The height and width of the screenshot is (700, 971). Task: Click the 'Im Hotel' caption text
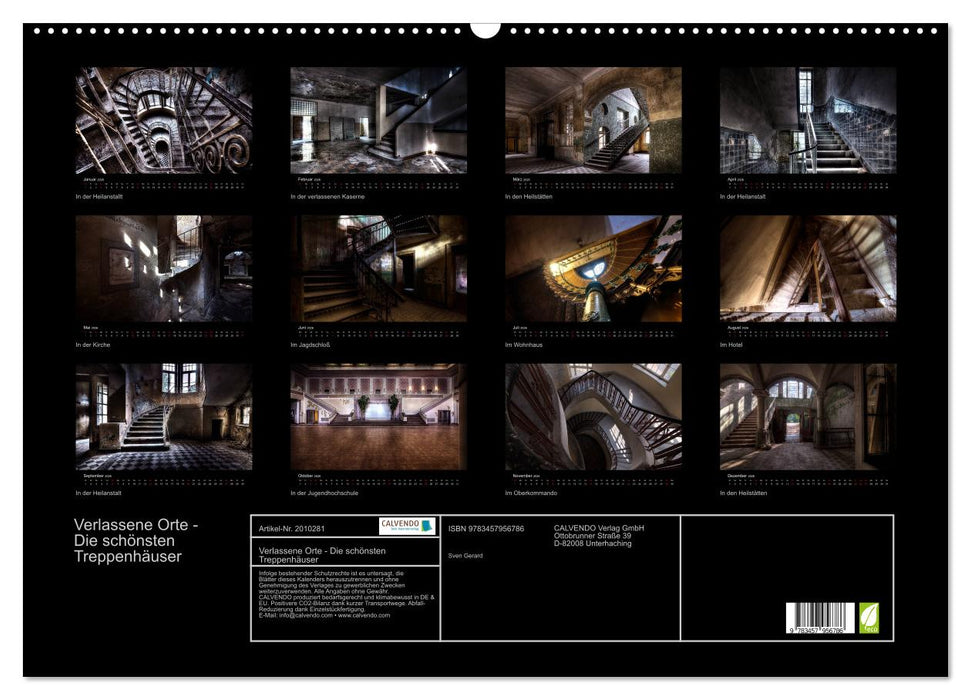730,345
